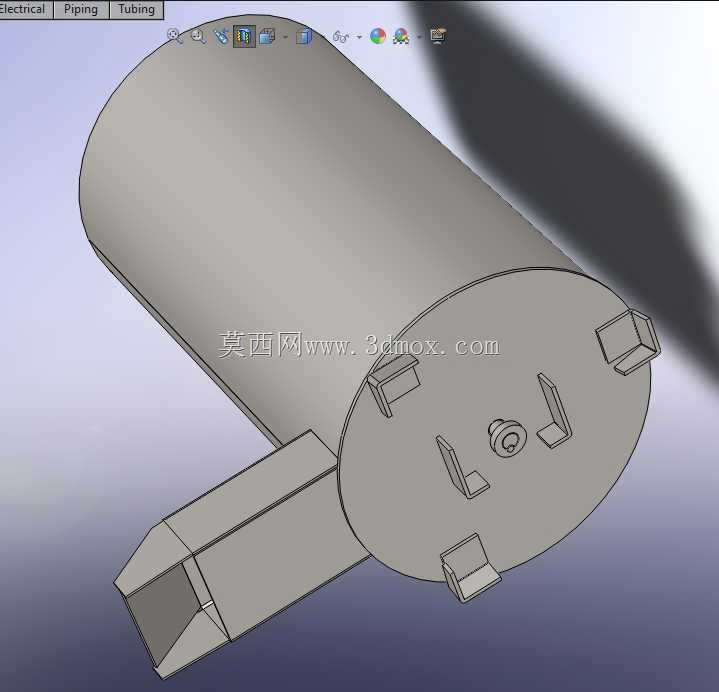The height and width of the screenshot is (692, 719).
Task: Select the Zoom to Area tool
Action: point(198,36)
